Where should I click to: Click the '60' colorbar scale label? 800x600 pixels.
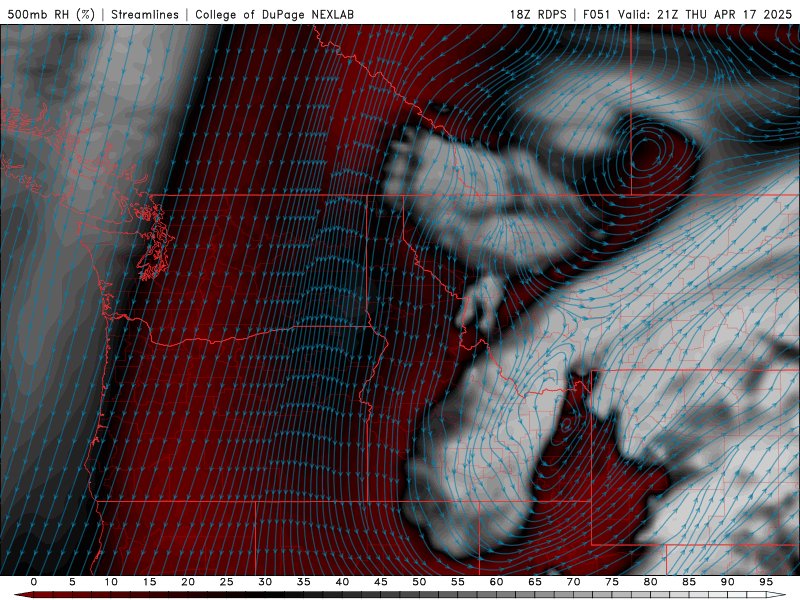(496, 582)
